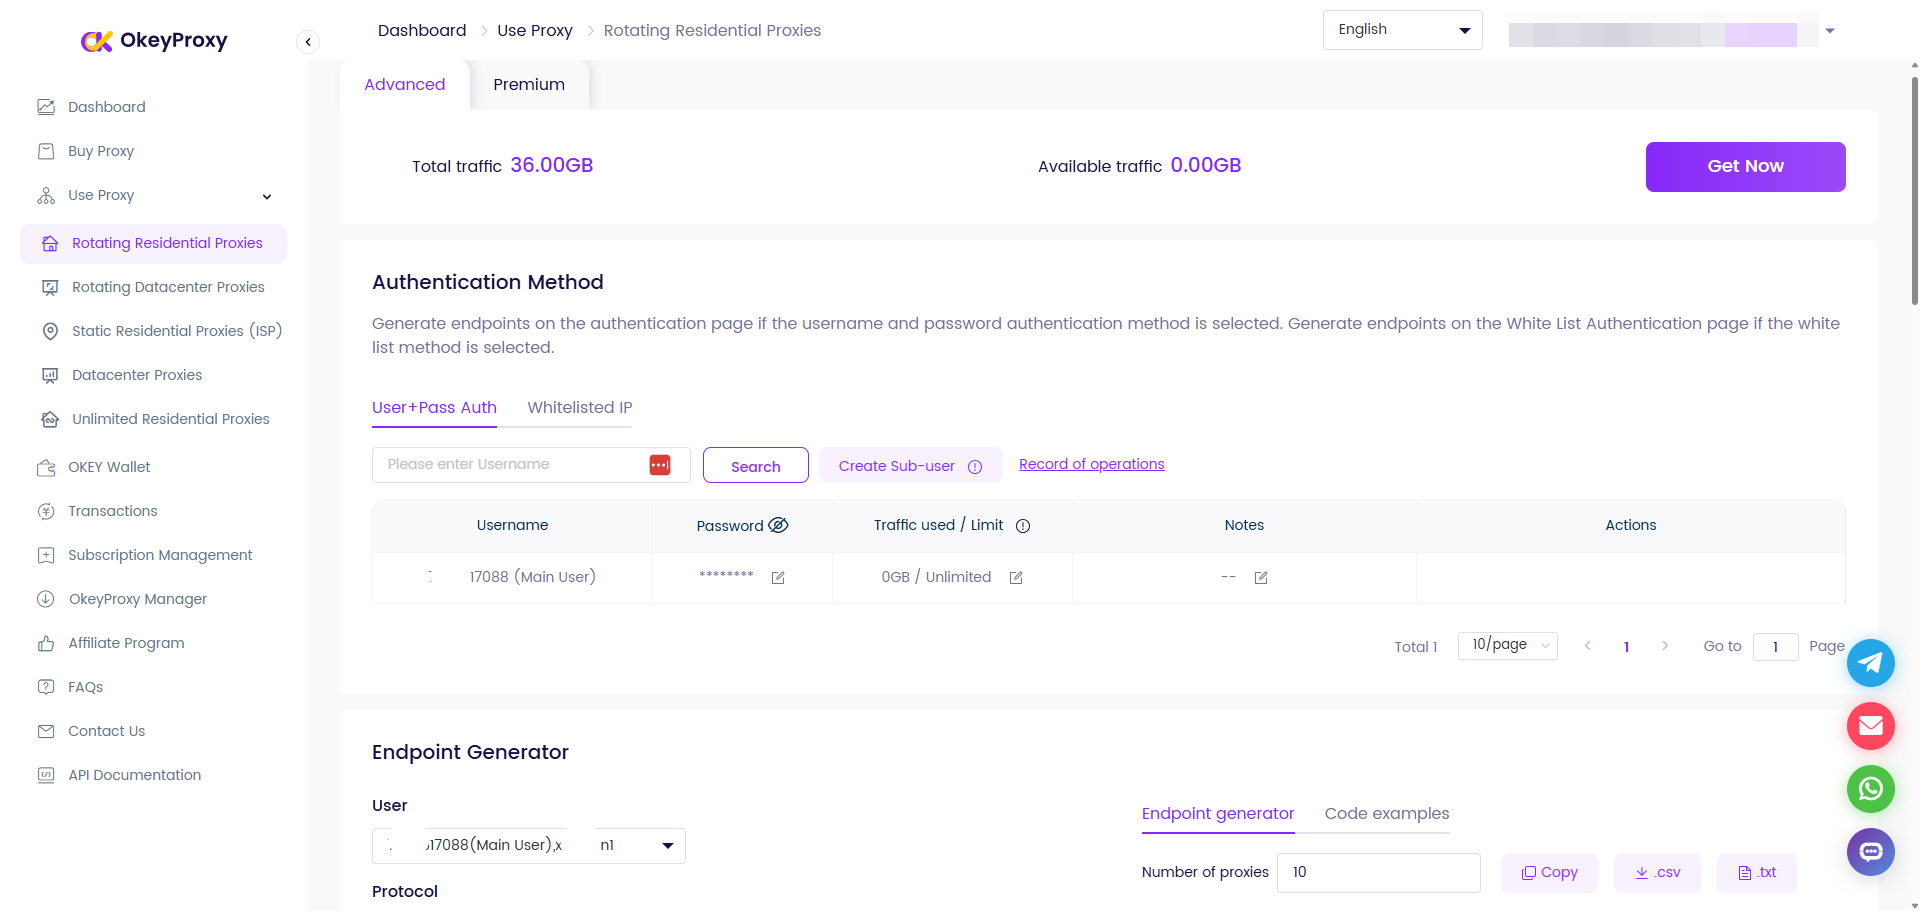Image resolution: width=1920 pixels, height=911 pixels.
Task: Open the Record of operations link
Action: 1091,464
